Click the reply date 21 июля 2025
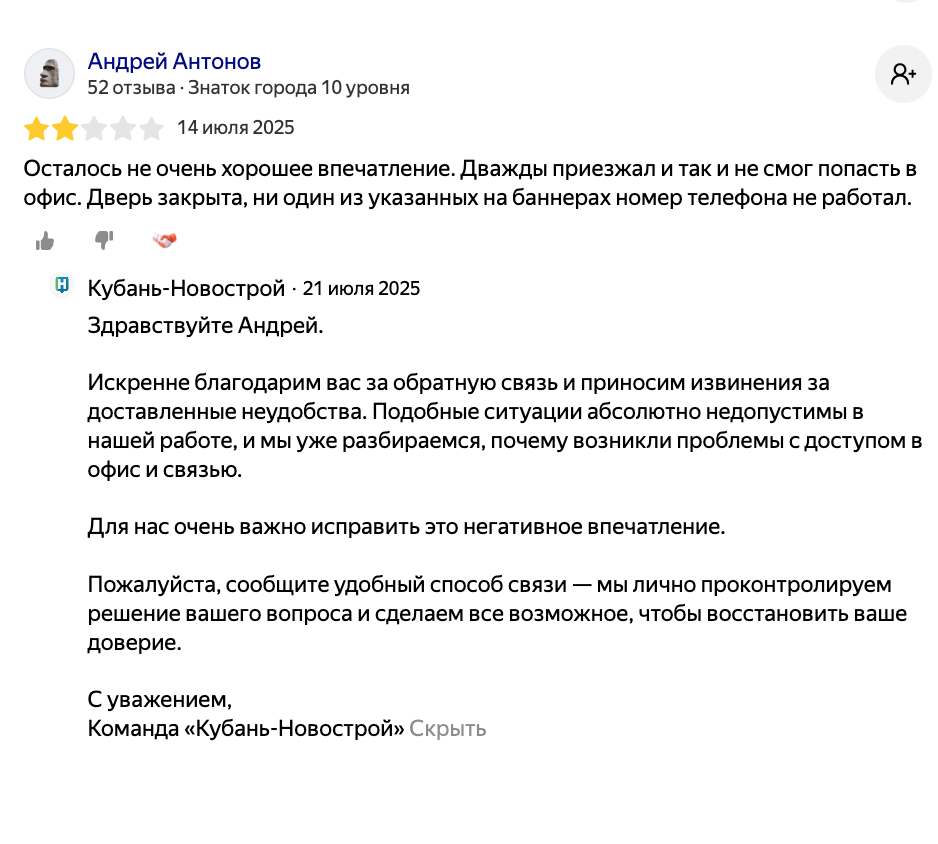Screen dimensions: 938x844 click(x=361, y=288)
